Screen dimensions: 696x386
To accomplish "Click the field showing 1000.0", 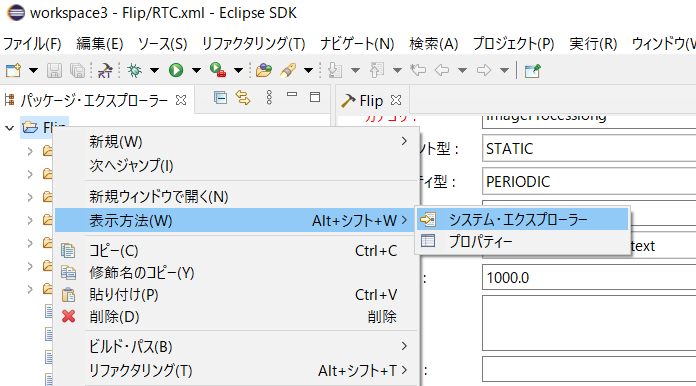I will coord(589,278).
